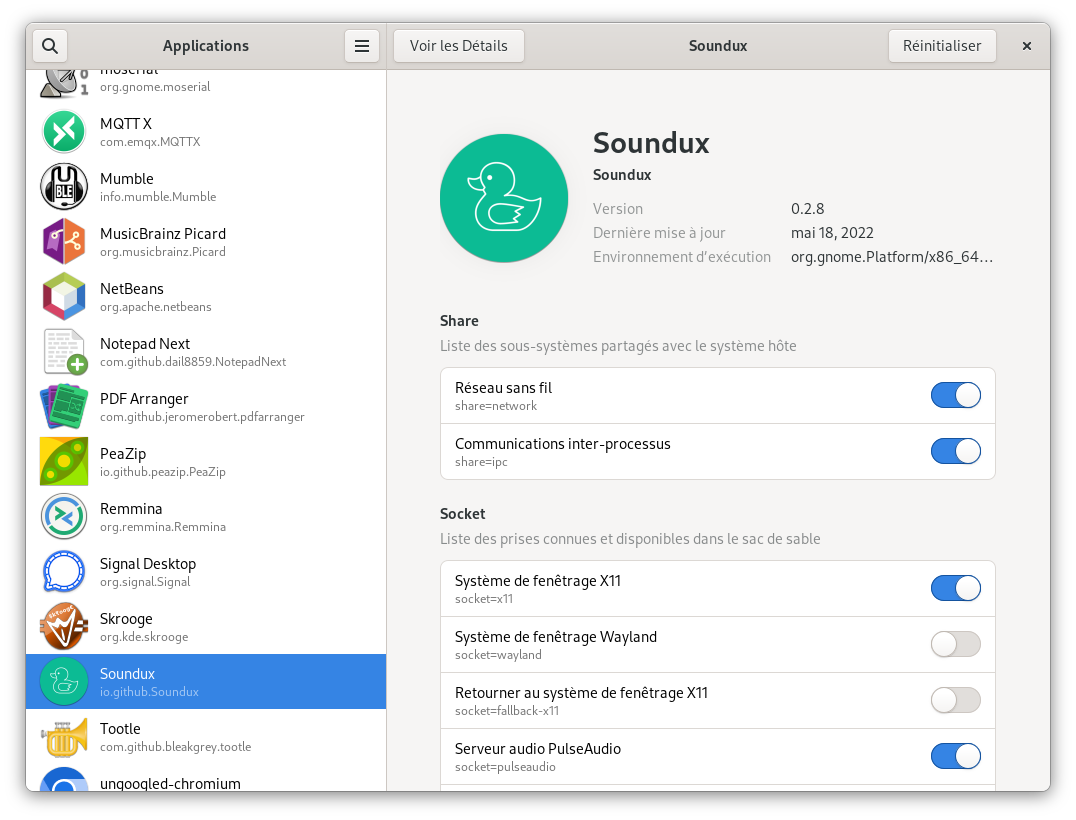This screenshot has height=820, width=1076.
Task: Click the Réinitialiser button
Action: click(942, 46)
